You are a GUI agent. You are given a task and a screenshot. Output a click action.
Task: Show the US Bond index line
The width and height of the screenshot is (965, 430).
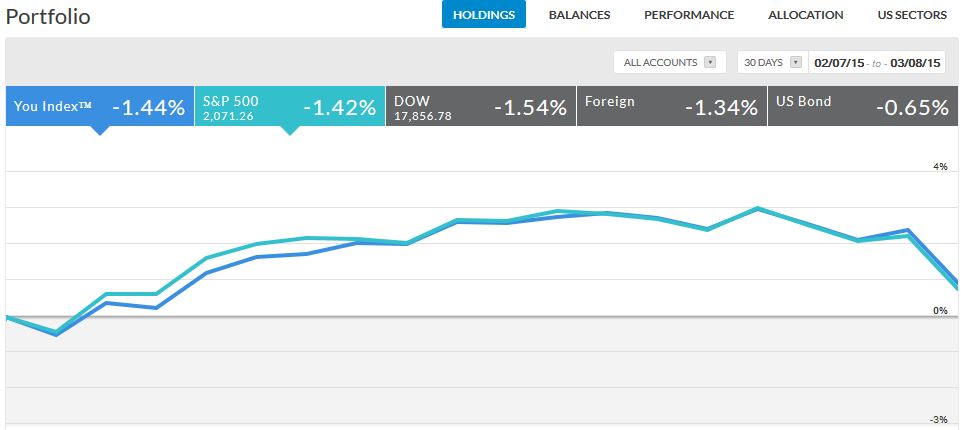[x=862, y=107]
